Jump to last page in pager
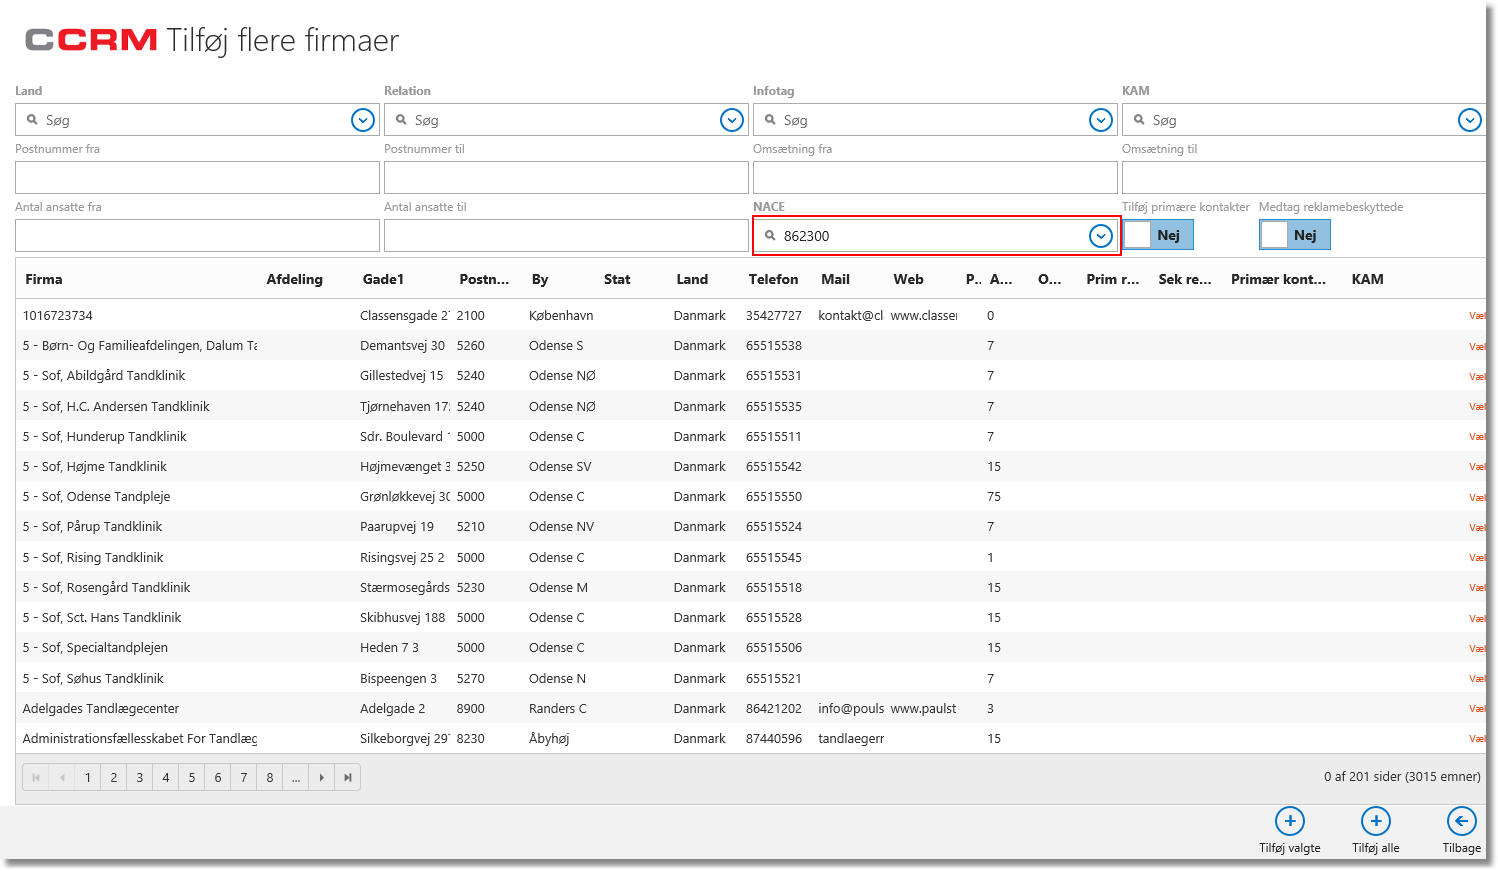Image resolution: width=1498 pixels, height=871 pixels. pyautogui.click(x=347, y=777)
